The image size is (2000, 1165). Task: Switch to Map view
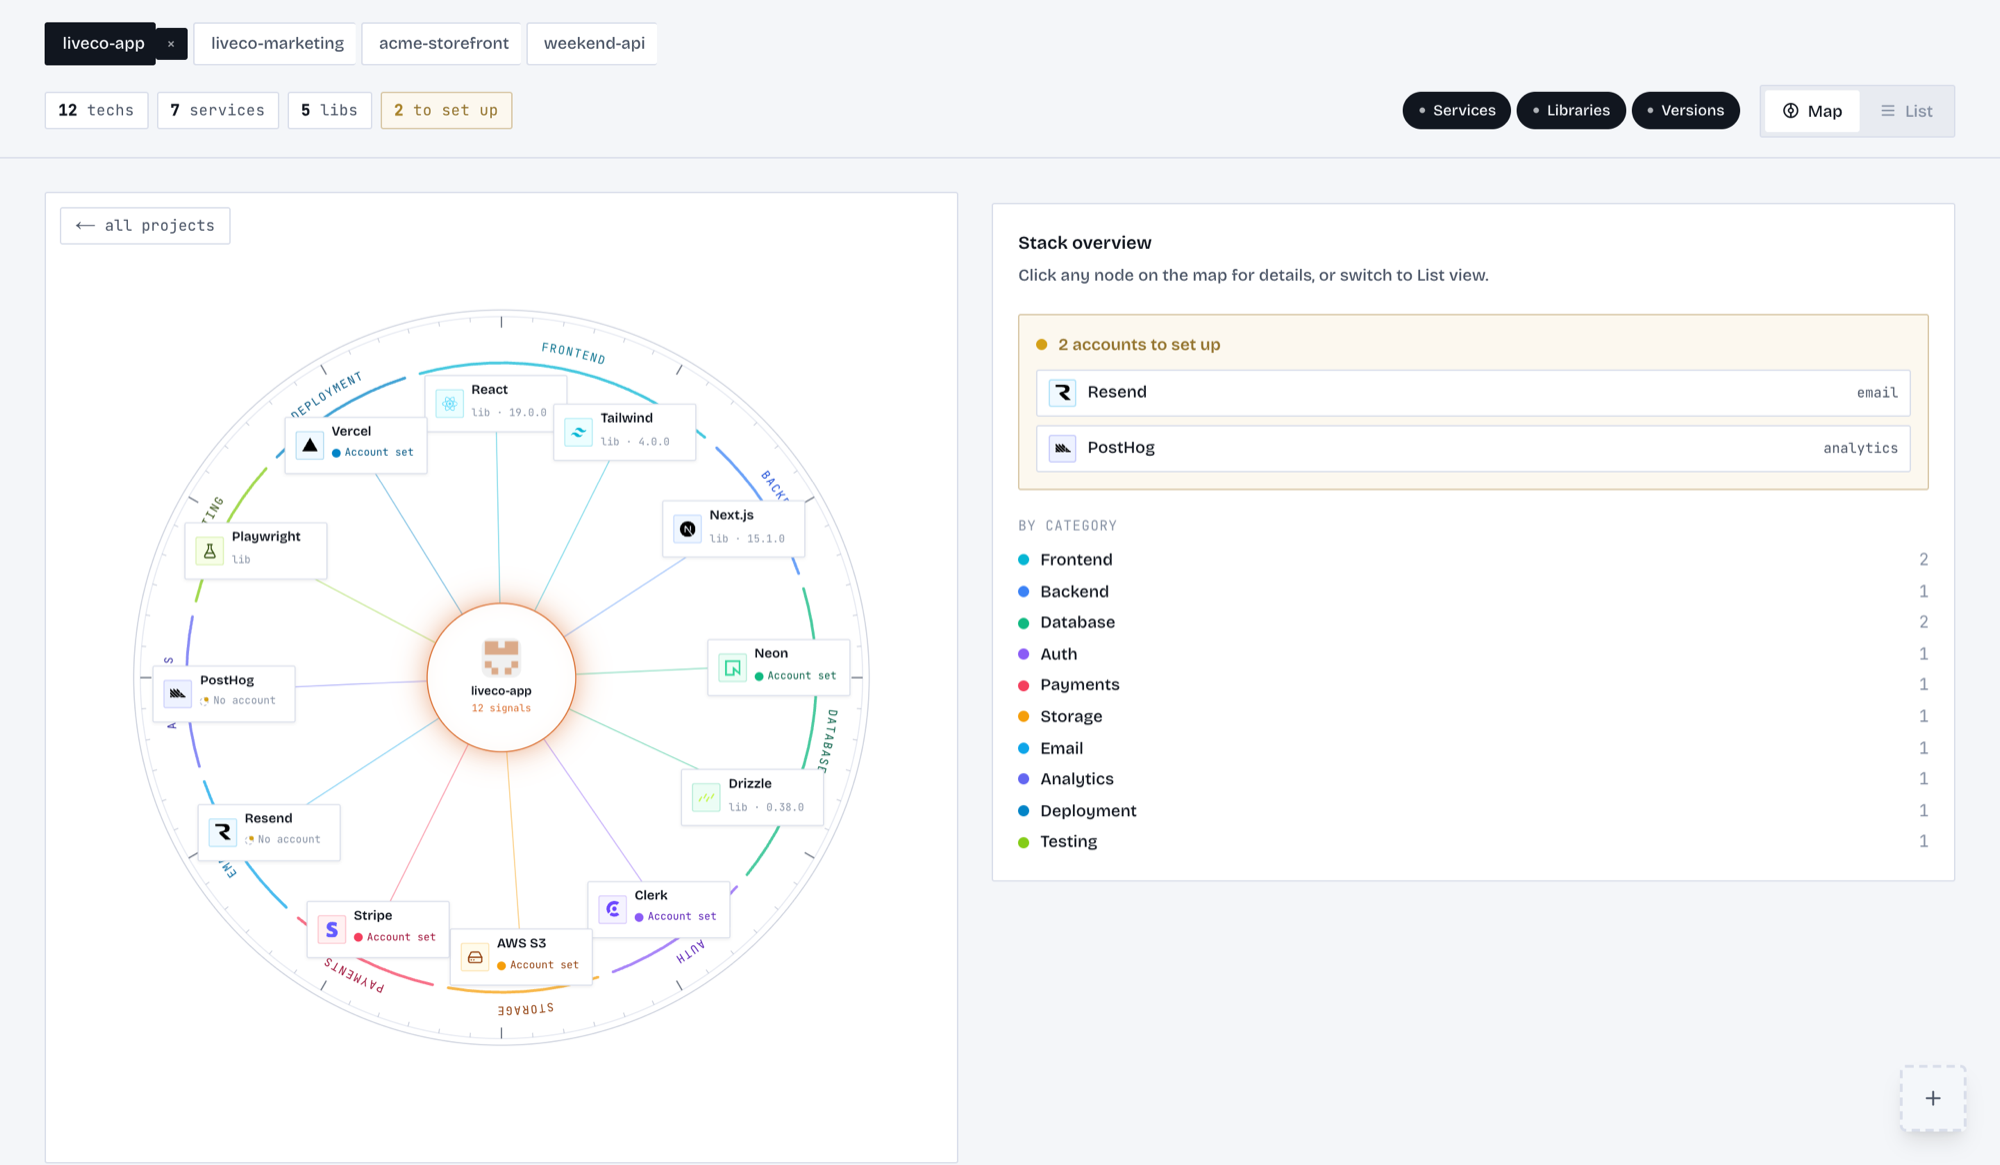tap(1812, 111)
